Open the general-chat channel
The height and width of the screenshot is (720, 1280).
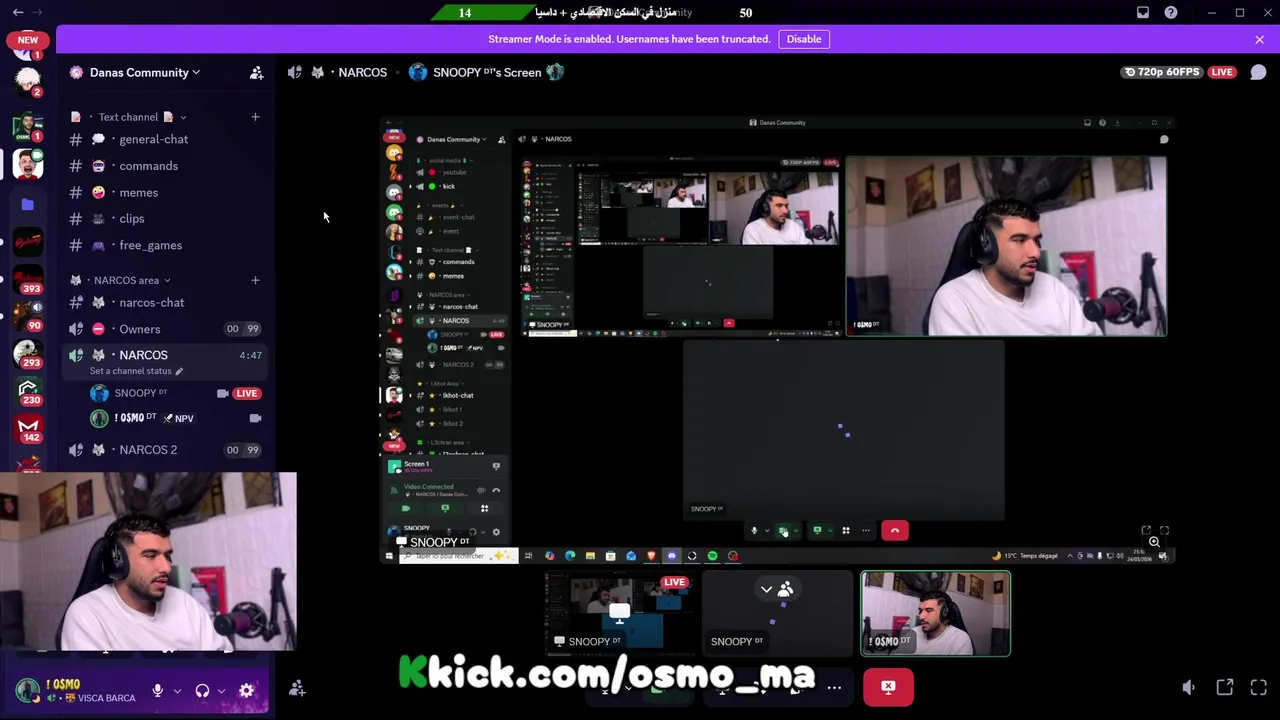153,139
